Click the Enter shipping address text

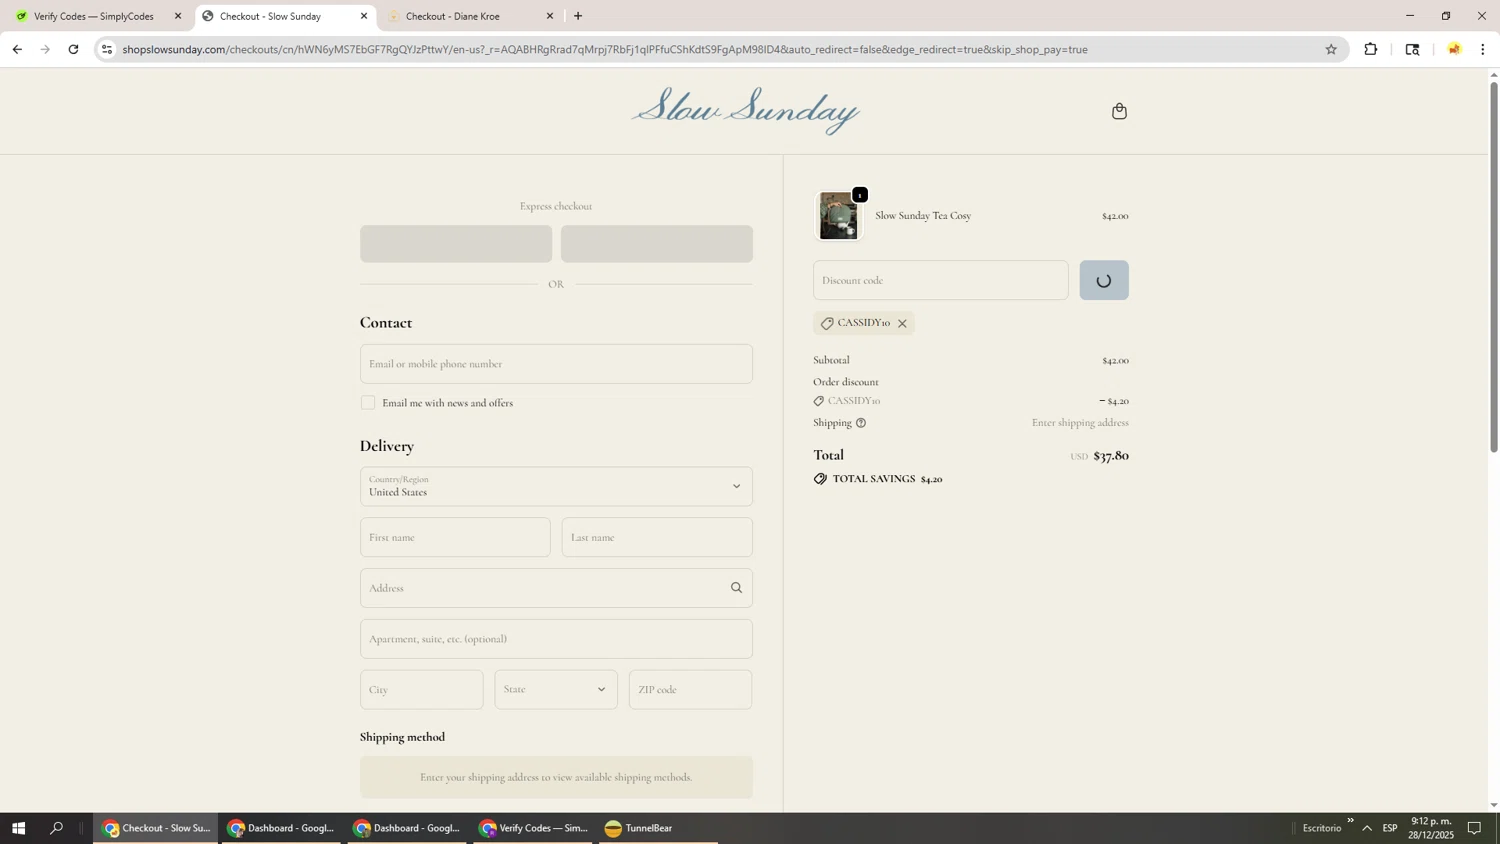(1080, 423)
